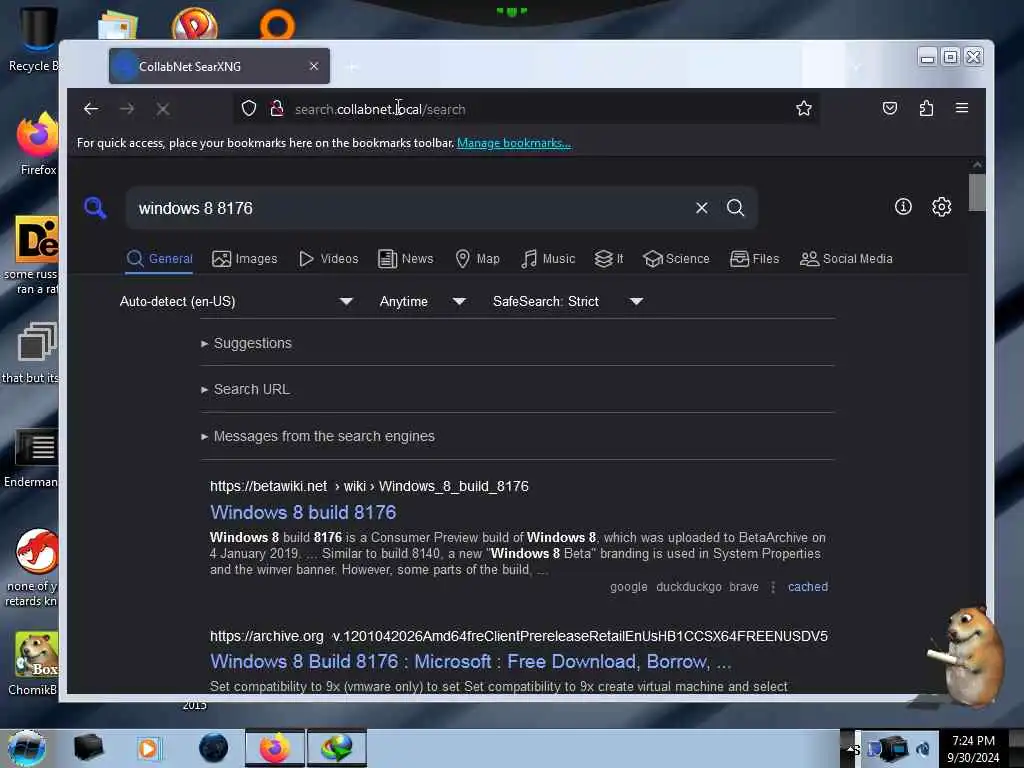Open the SearXNG about info icon
The width and height of the screenshot is (1024, 768).
[x=903, y=207]
